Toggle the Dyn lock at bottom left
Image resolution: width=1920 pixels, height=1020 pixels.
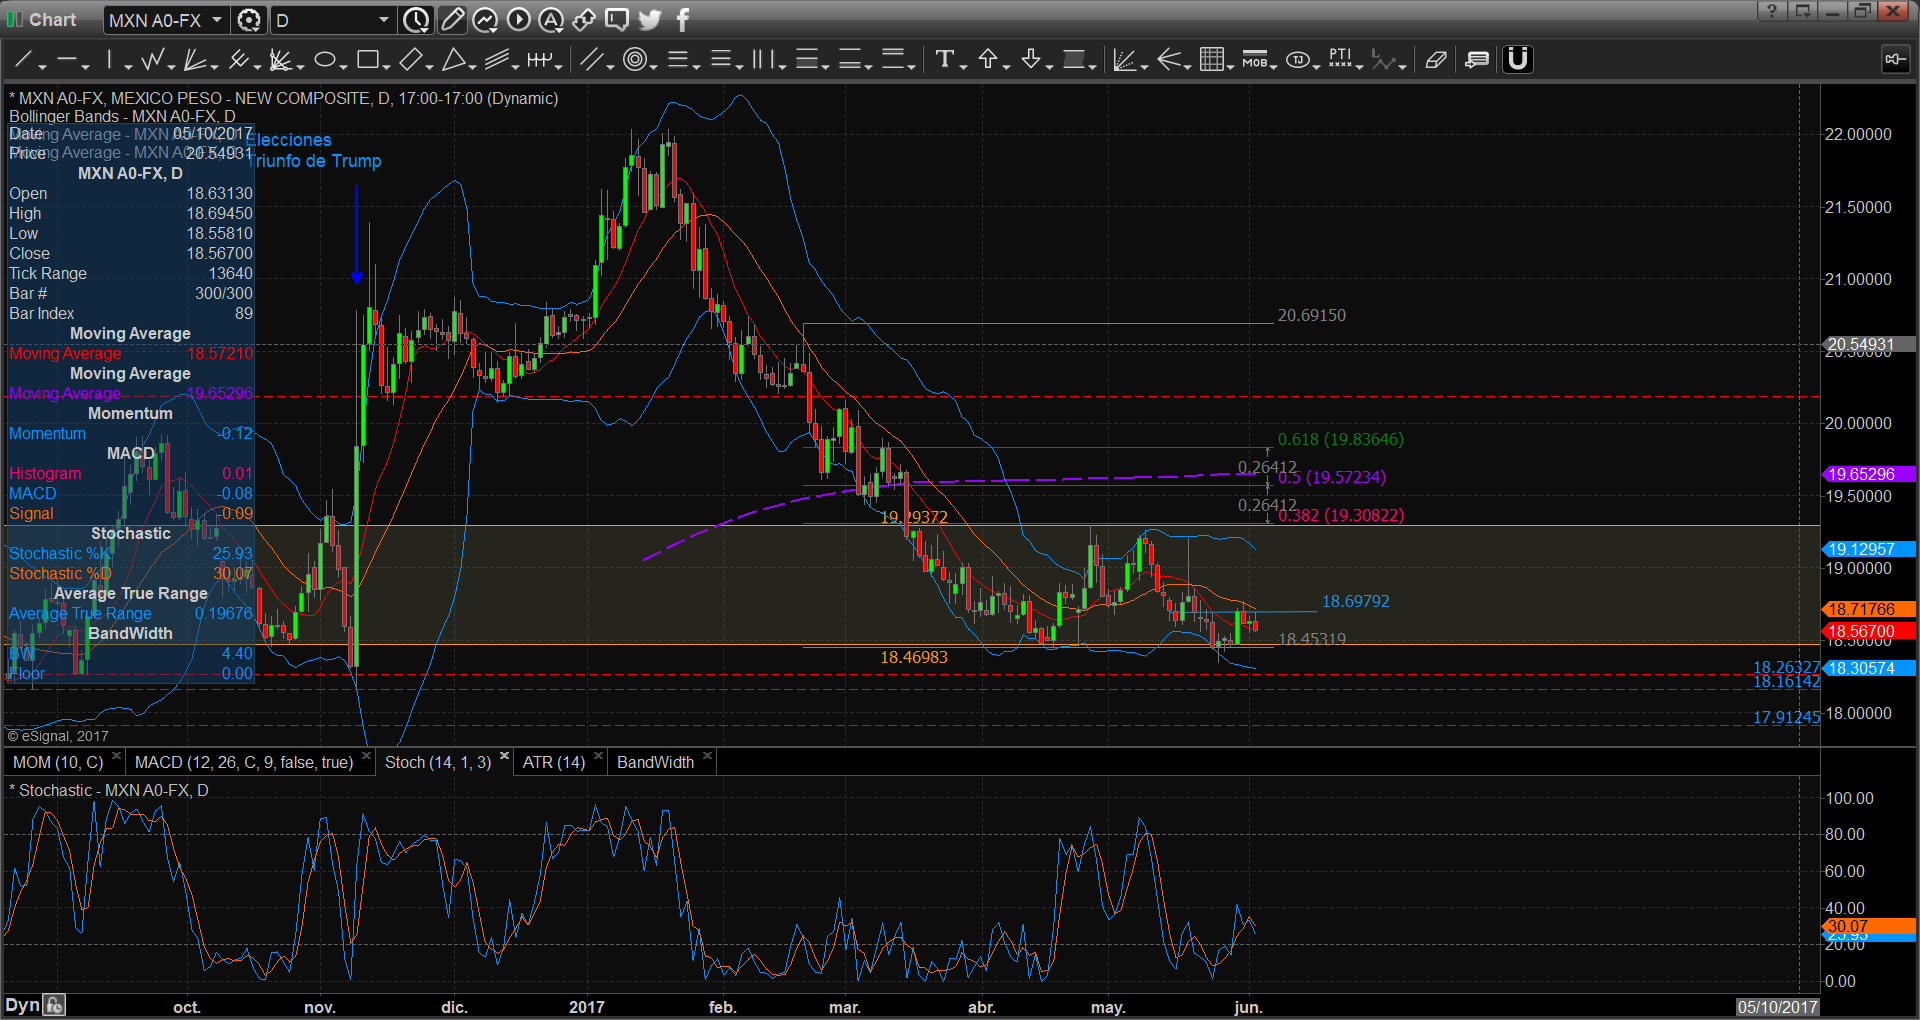coord(55,1005)
